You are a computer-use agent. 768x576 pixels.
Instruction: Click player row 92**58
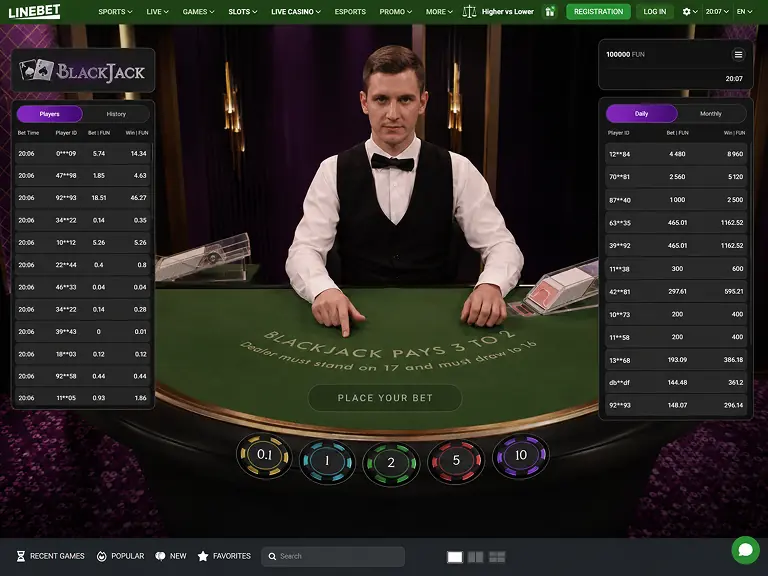(x=82, y=376)
